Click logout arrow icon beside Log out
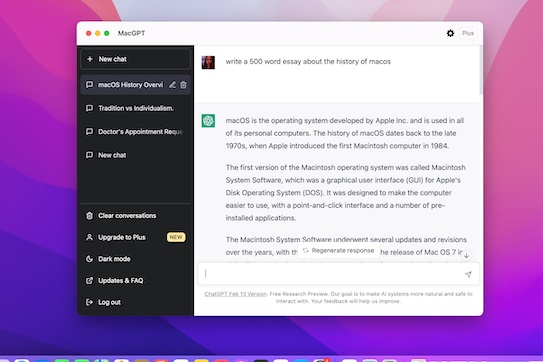Screen dimensions: 543x362 [89, 302]
